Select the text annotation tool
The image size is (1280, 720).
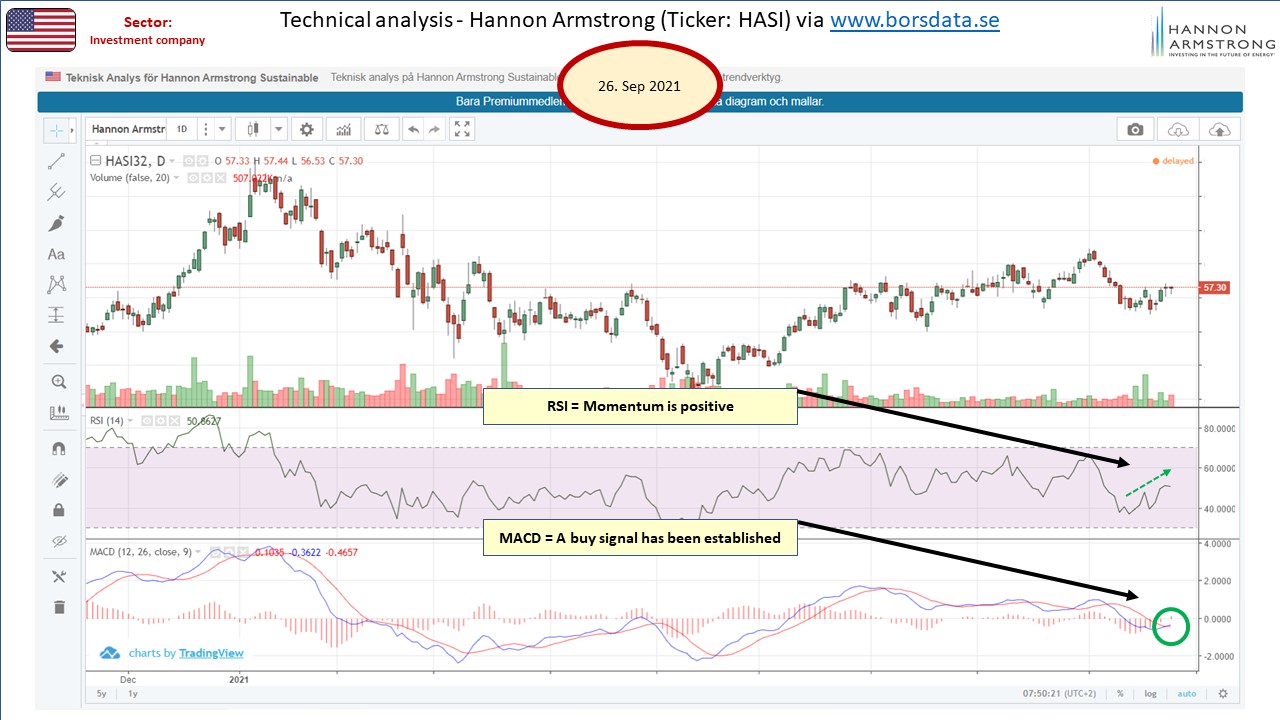point(57,254)
